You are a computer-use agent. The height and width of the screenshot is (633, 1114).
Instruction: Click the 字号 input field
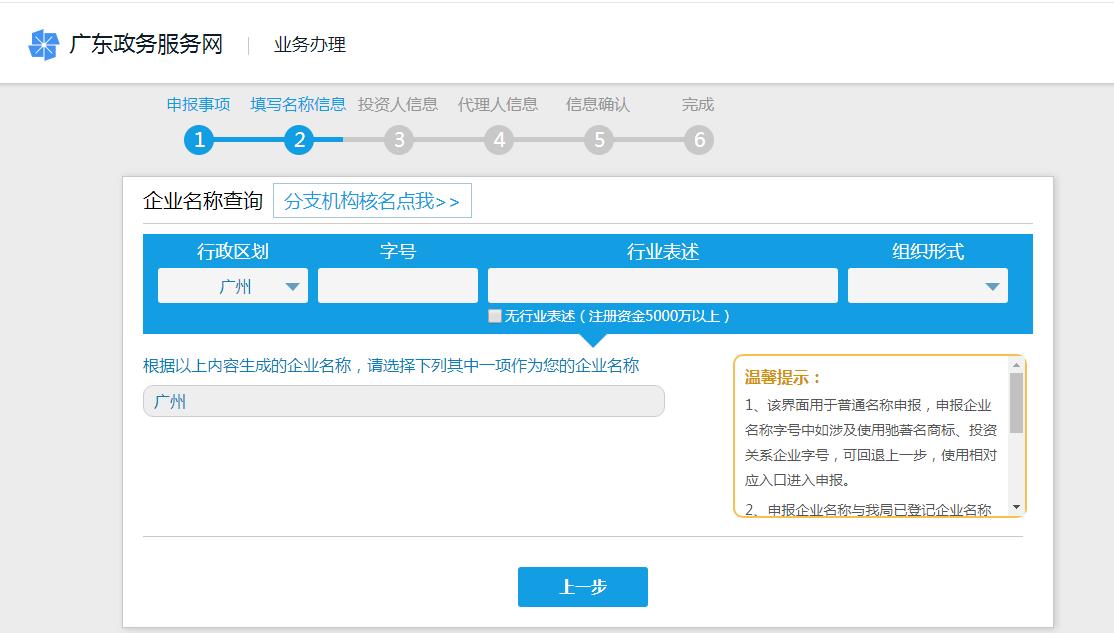397,285
